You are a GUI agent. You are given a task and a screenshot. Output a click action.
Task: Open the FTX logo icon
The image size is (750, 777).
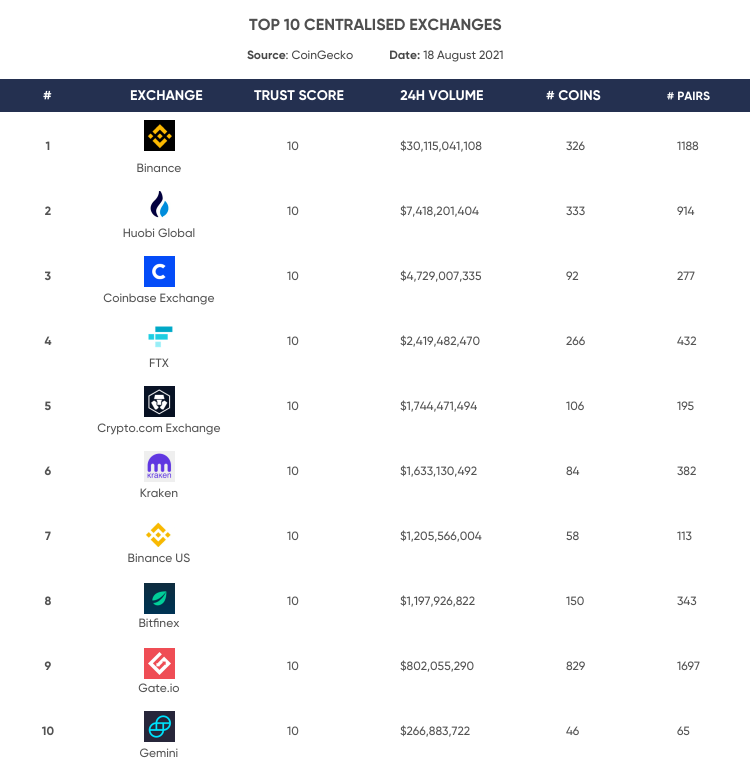(160, 336)
